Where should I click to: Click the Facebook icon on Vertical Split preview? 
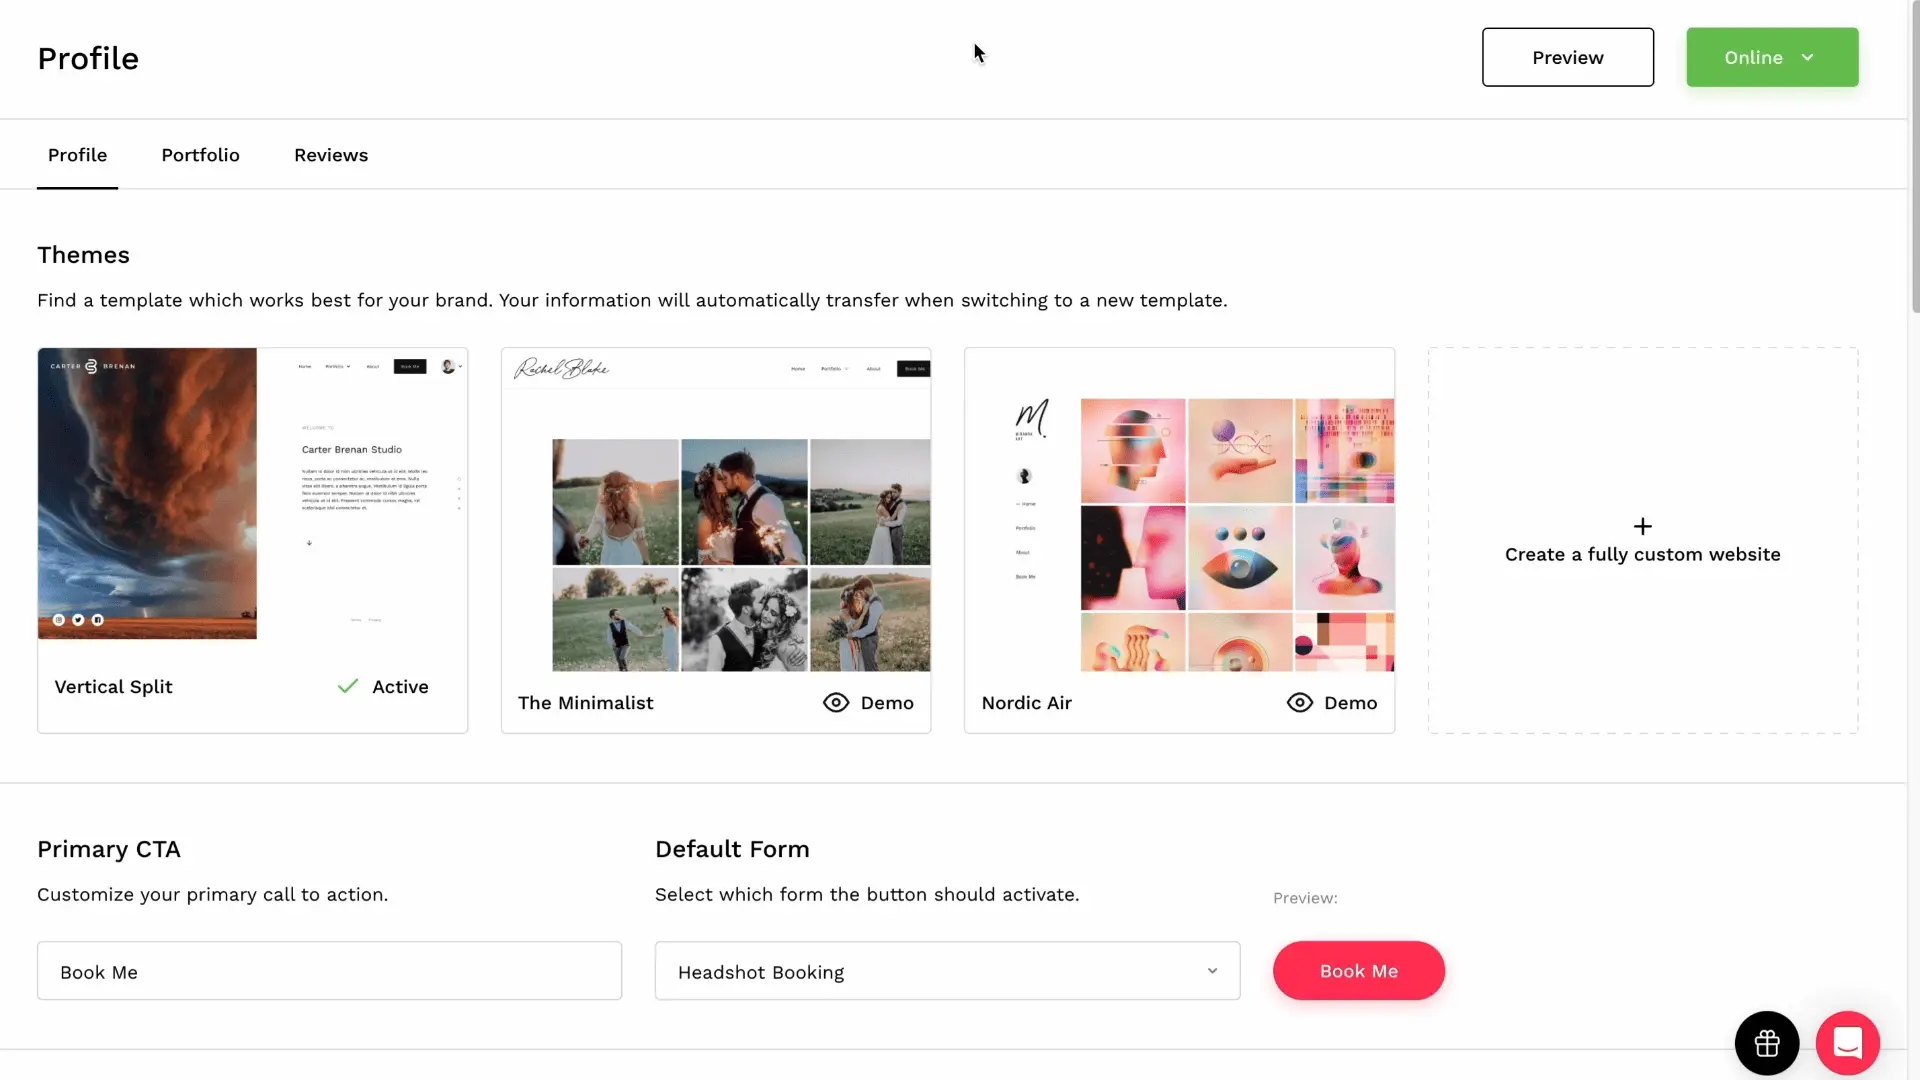point(98,619)
